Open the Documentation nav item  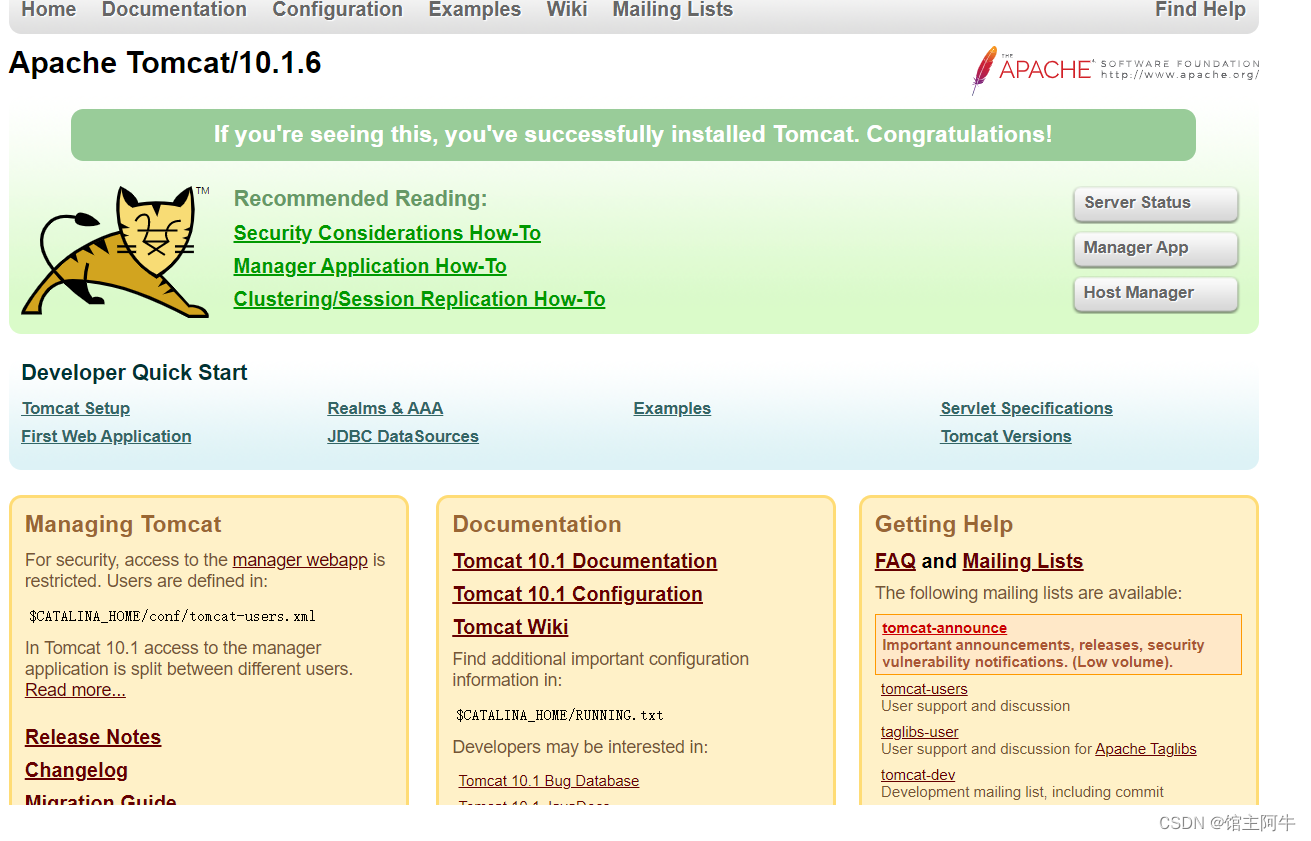click(x=174, y=10)
